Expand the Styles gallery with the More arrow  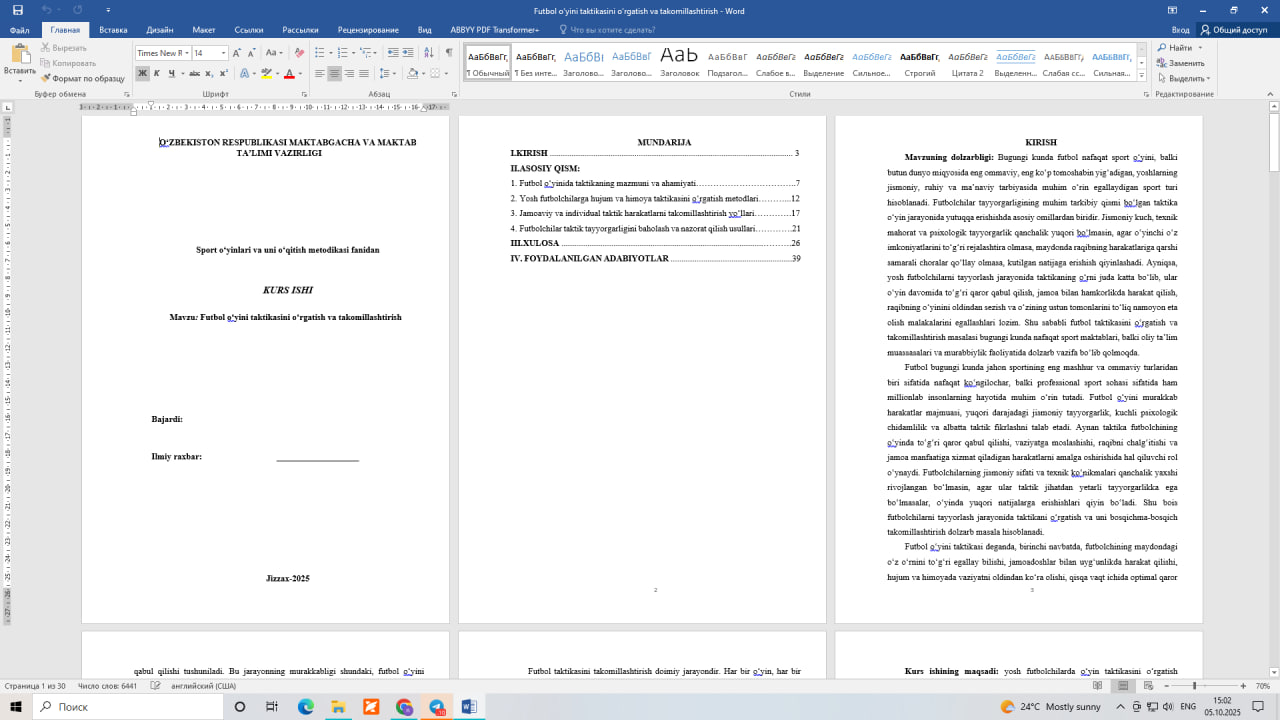point(1141,76)
